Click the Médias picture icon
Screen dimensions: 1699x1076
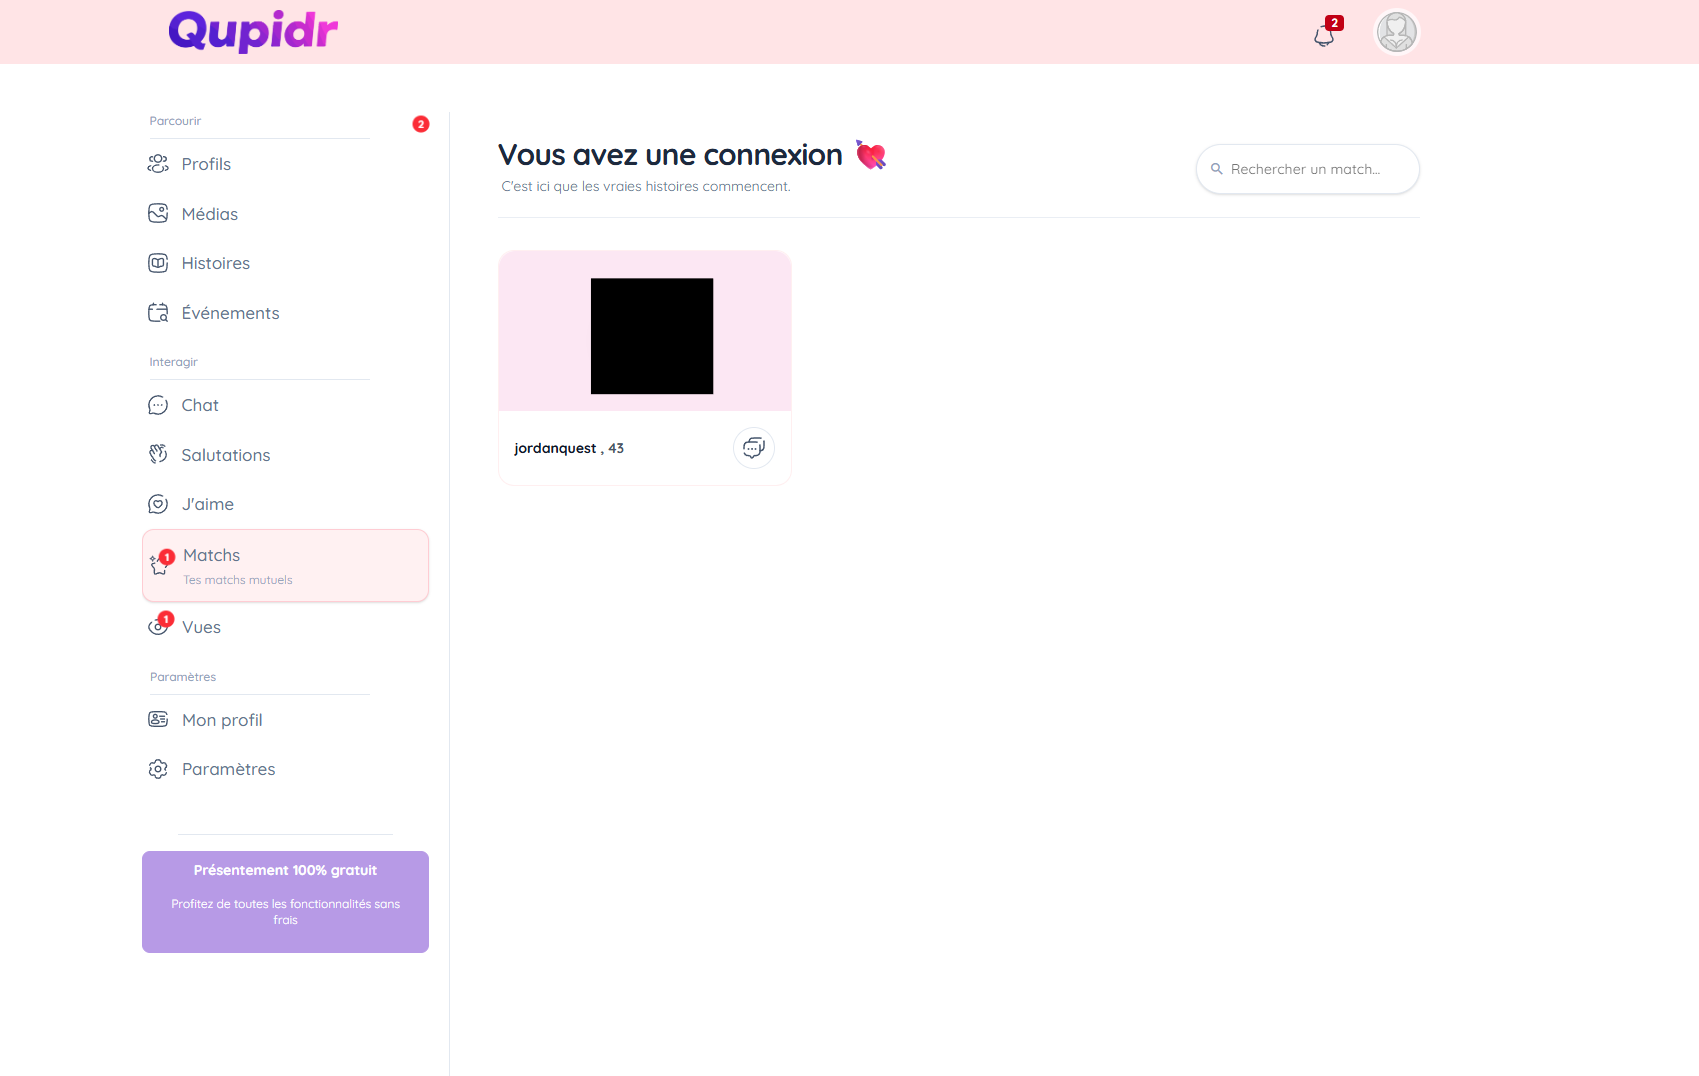tap(158, 214)
